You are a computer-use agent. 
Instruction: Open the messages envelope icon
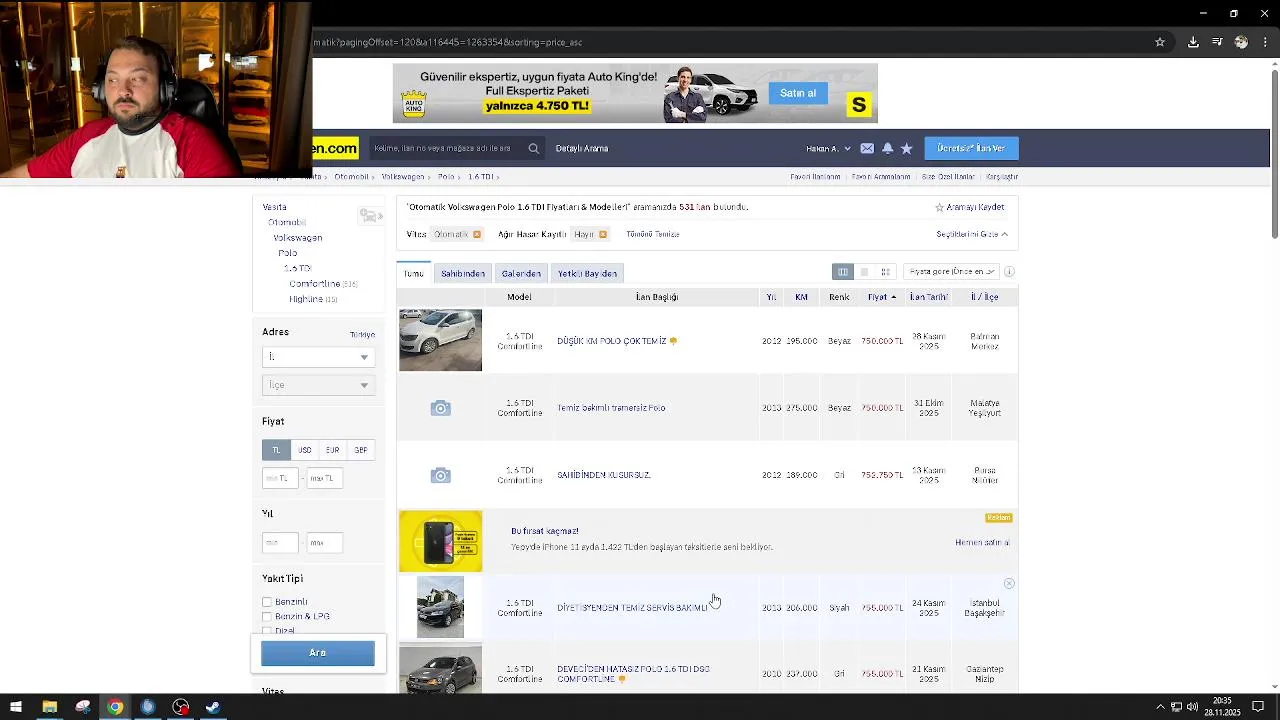pyautogui.click(x=867, y=148)
